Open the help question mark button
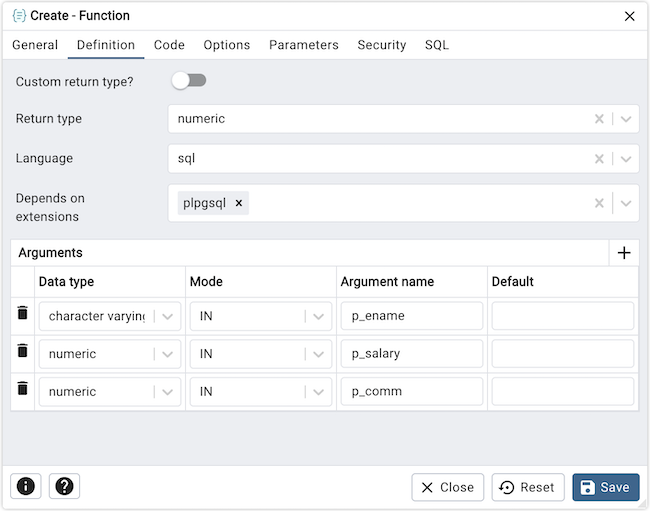This screenshot has height=511, width=650. click(x=64, y=486)
